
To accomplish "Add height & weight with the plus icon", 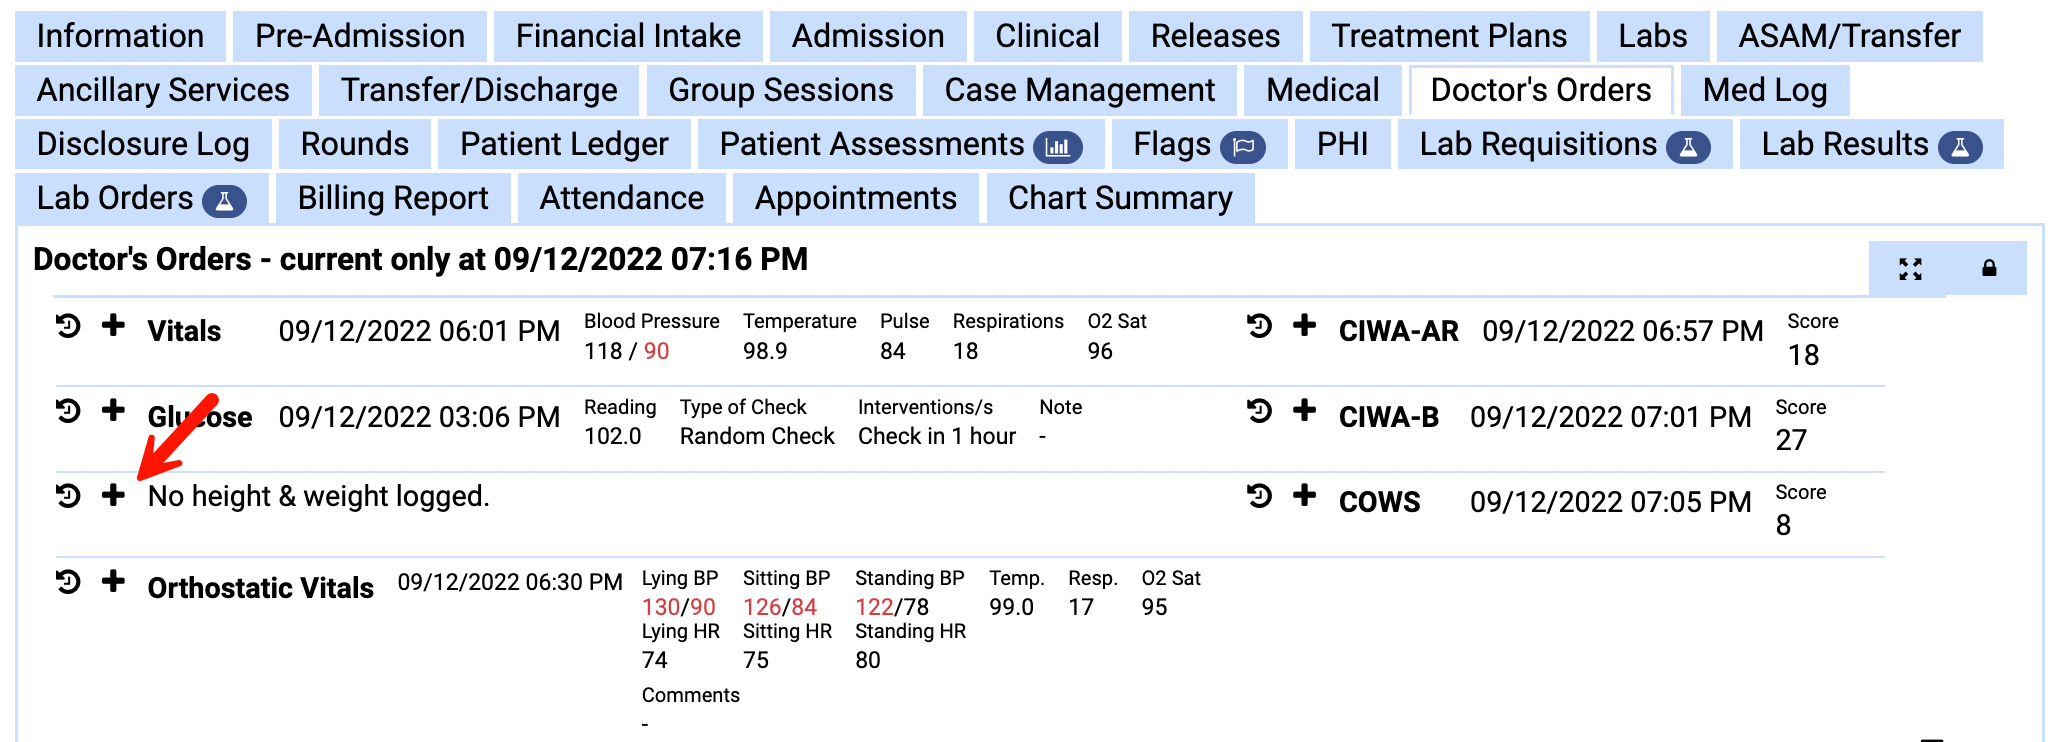I will coord(114,495).
